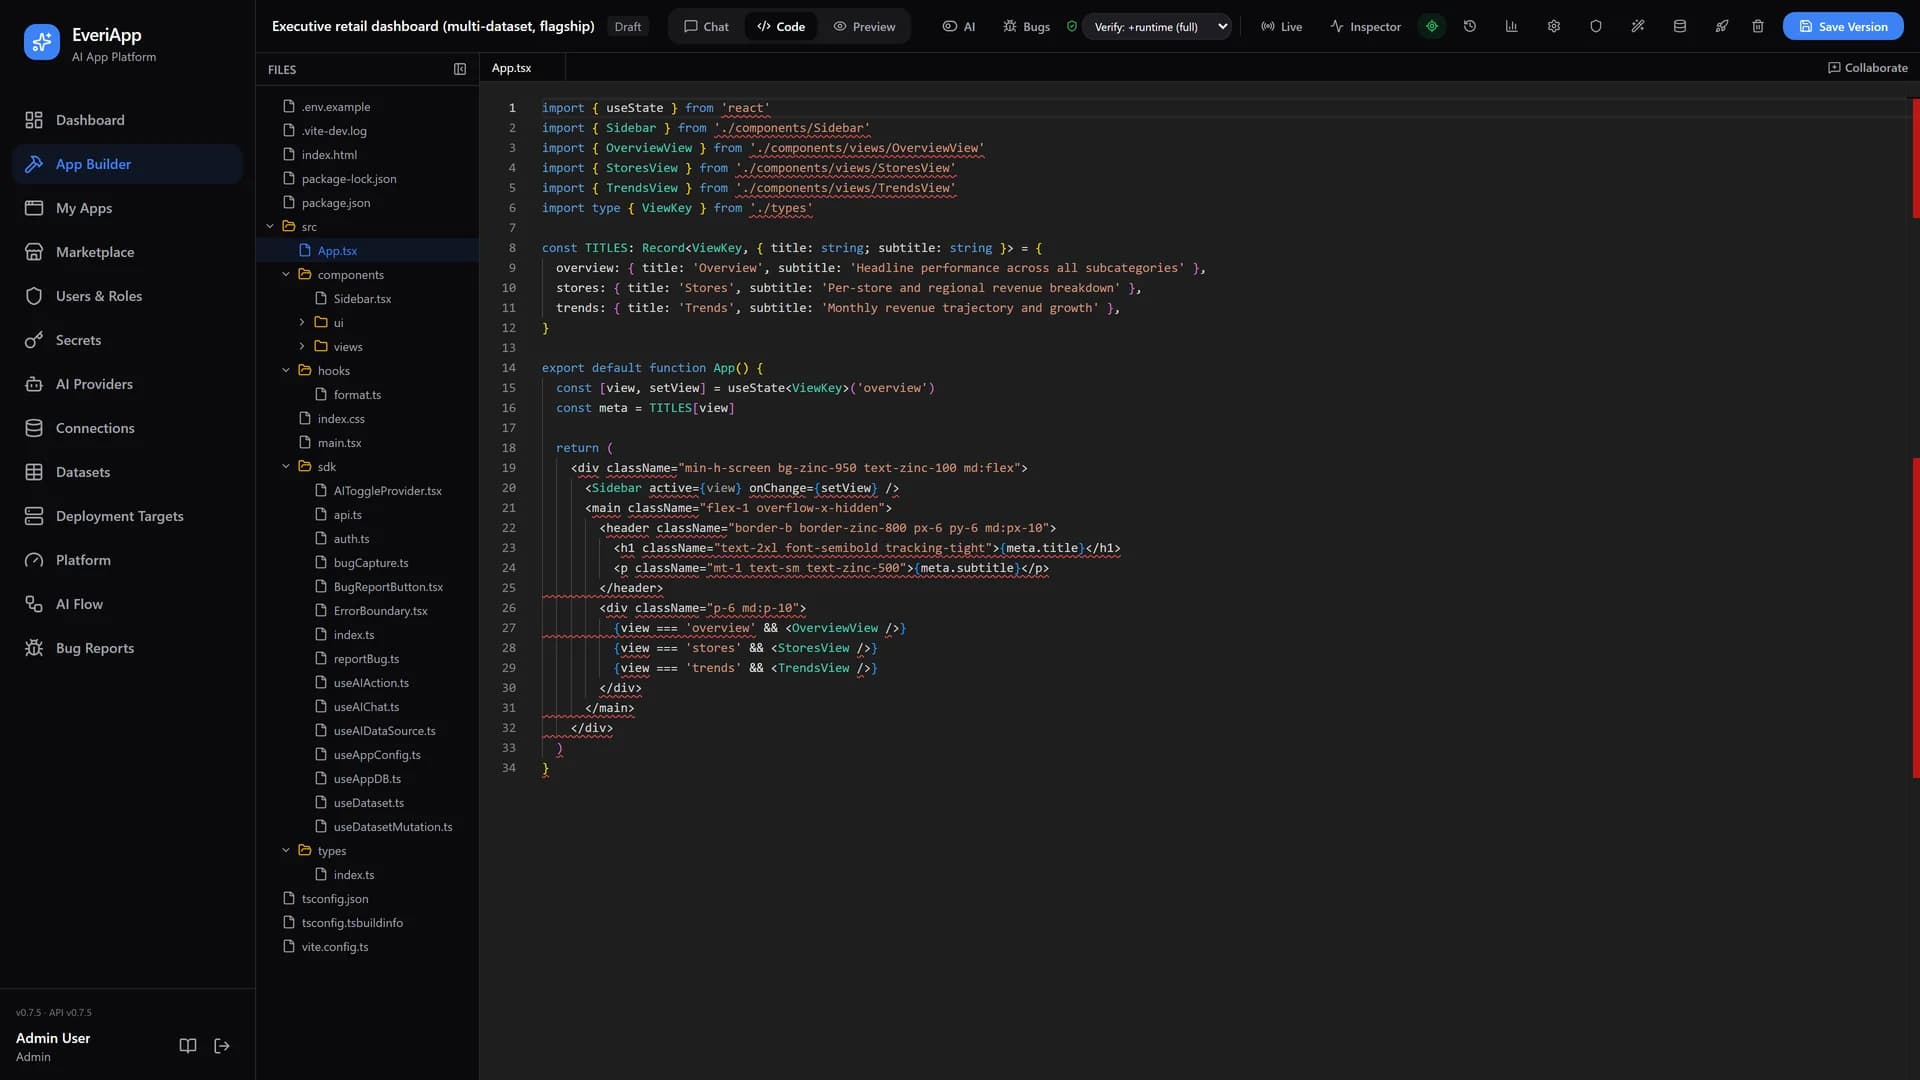Expand the ui folder

click(302, 323)
